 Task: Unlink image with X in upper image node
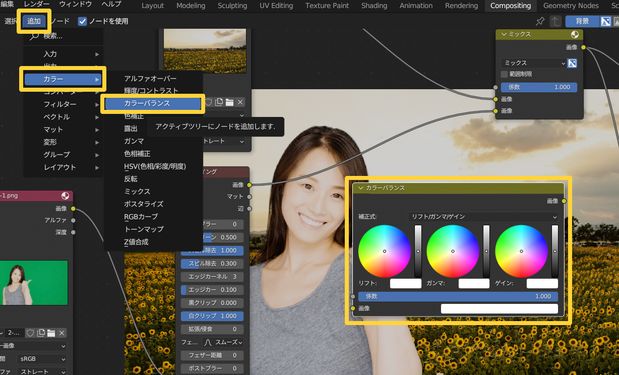tap(240, 103)
